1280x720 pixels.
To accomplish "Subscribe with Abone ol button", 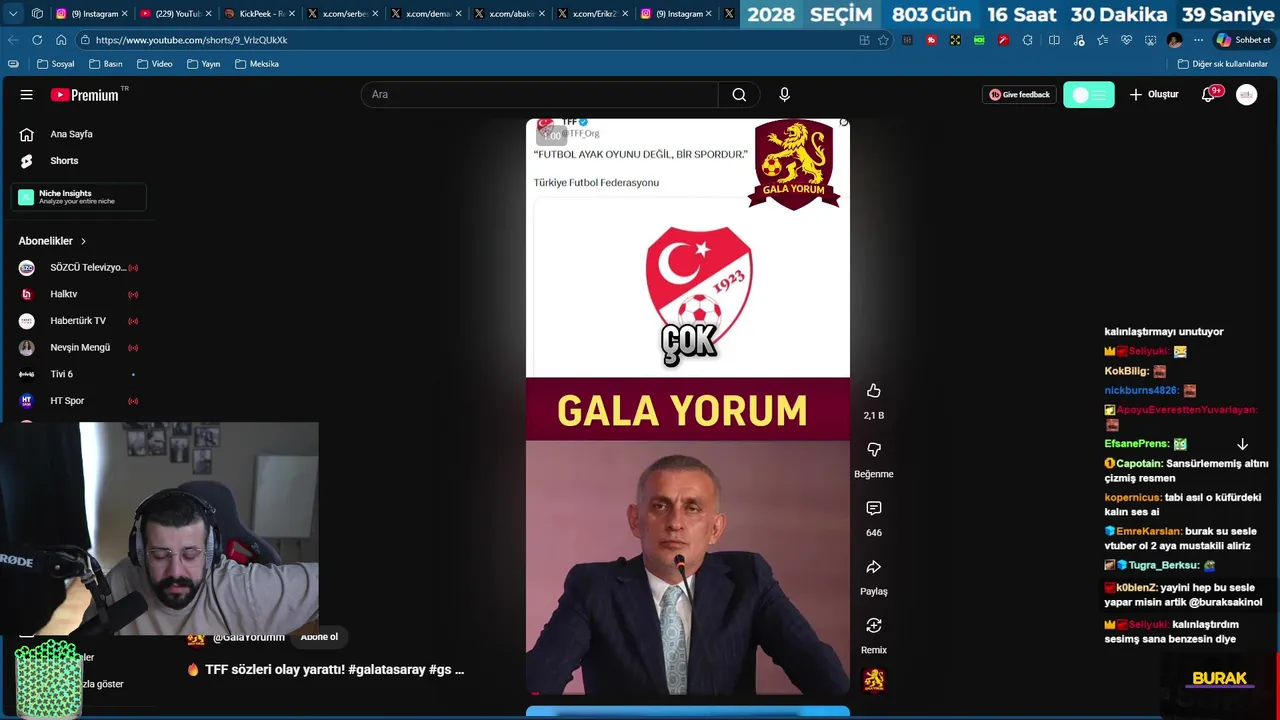I will coord(319,637).
